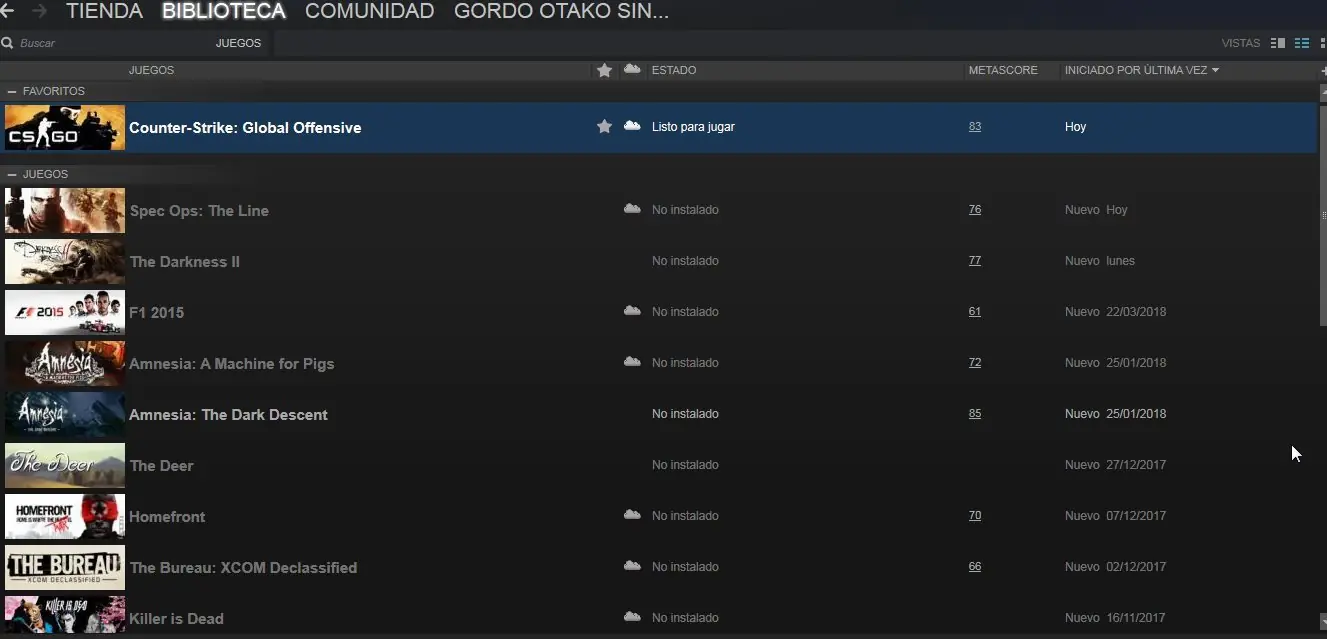The image size is (1327, 639).
Task: Click Listo para jugar status text
Action: [x=693, y=127]
